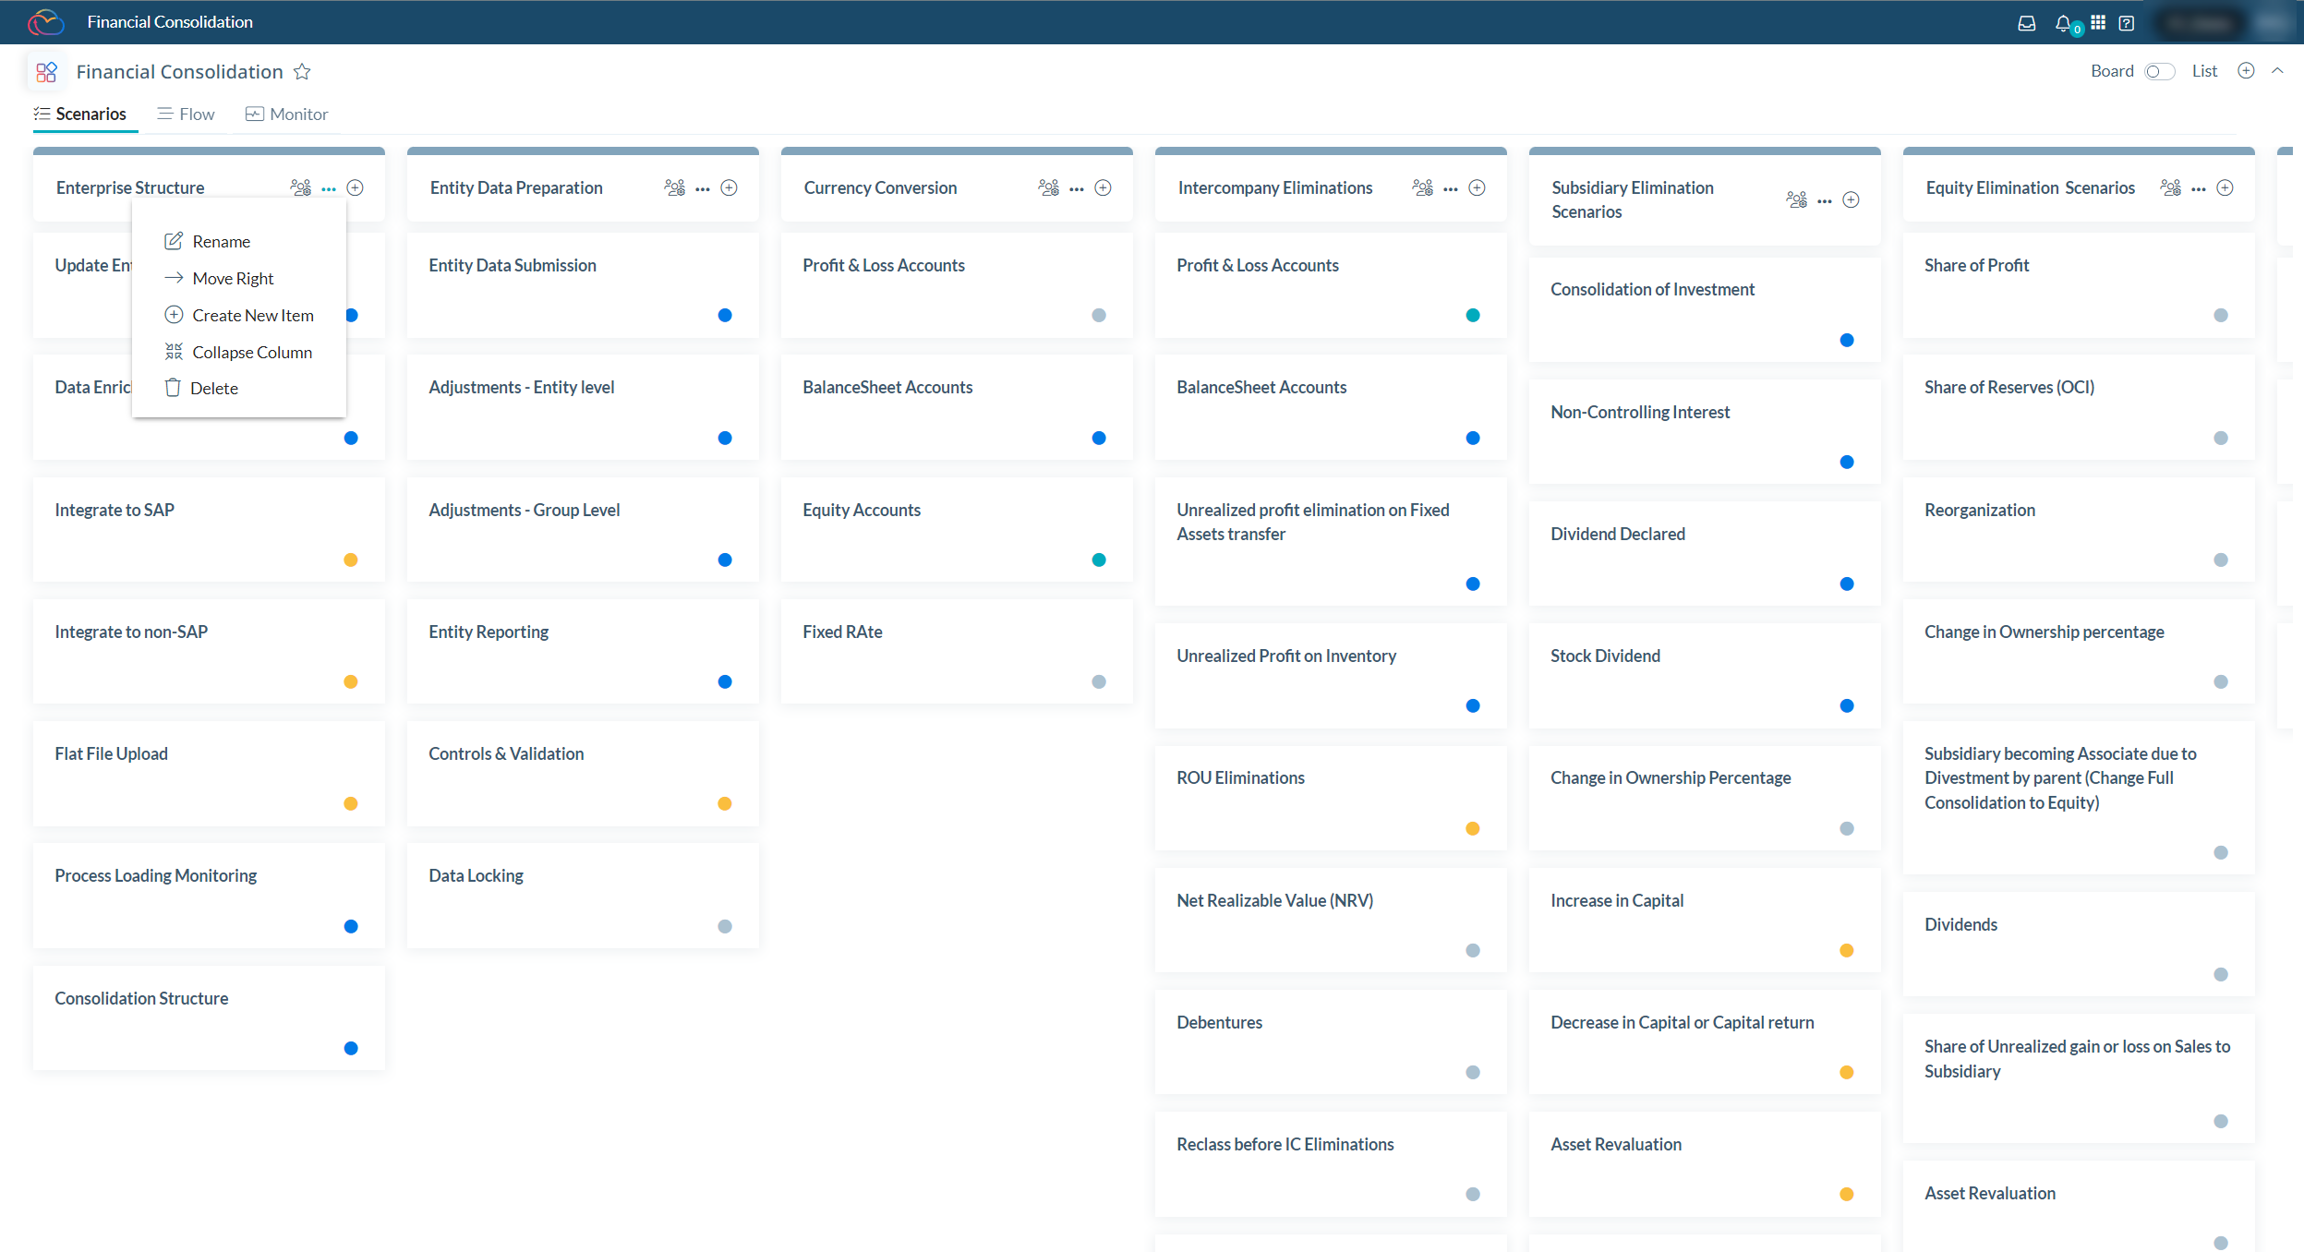
Task: Collapse the header with the top-right chevron
Action: pyautogui.click(x=2278, y=71)
